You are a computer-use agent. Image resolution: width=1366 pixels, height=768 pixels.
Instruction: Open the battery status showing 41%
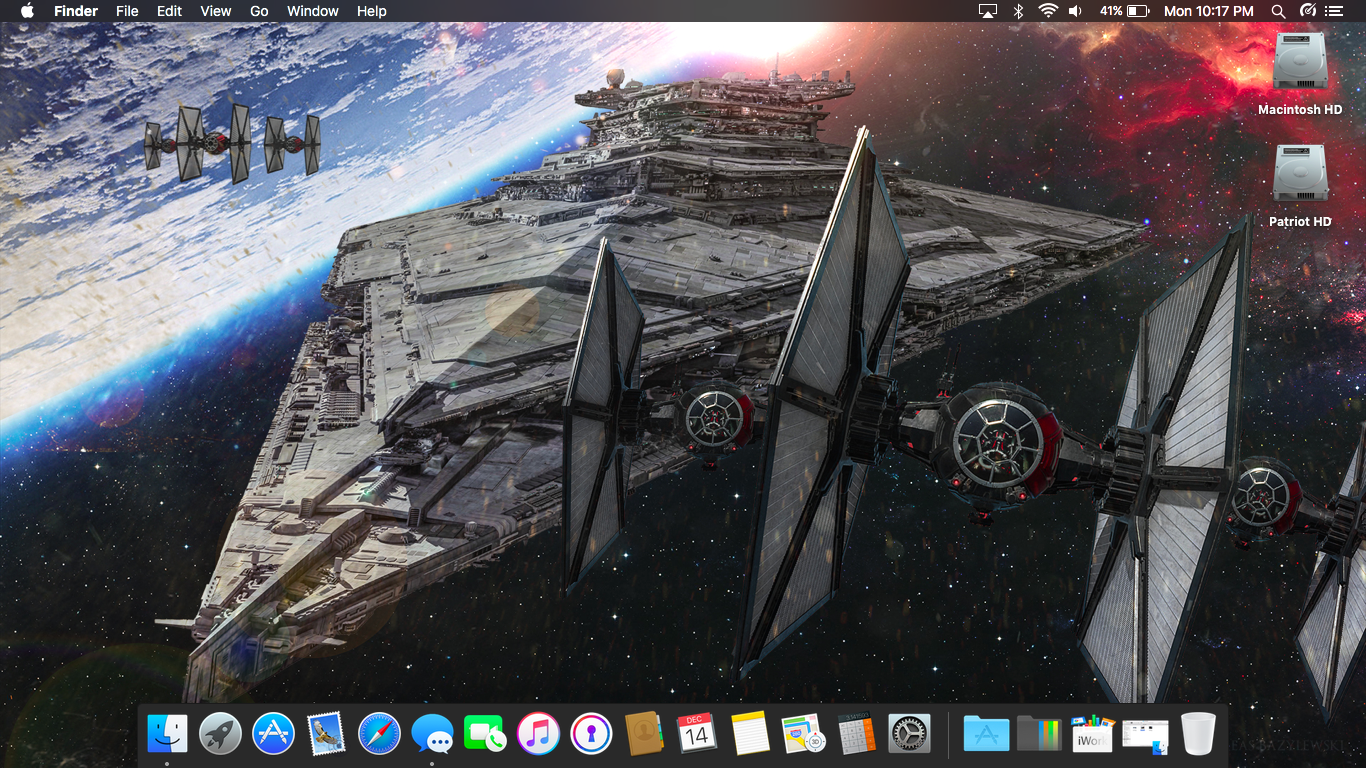tap(1124, 11)
